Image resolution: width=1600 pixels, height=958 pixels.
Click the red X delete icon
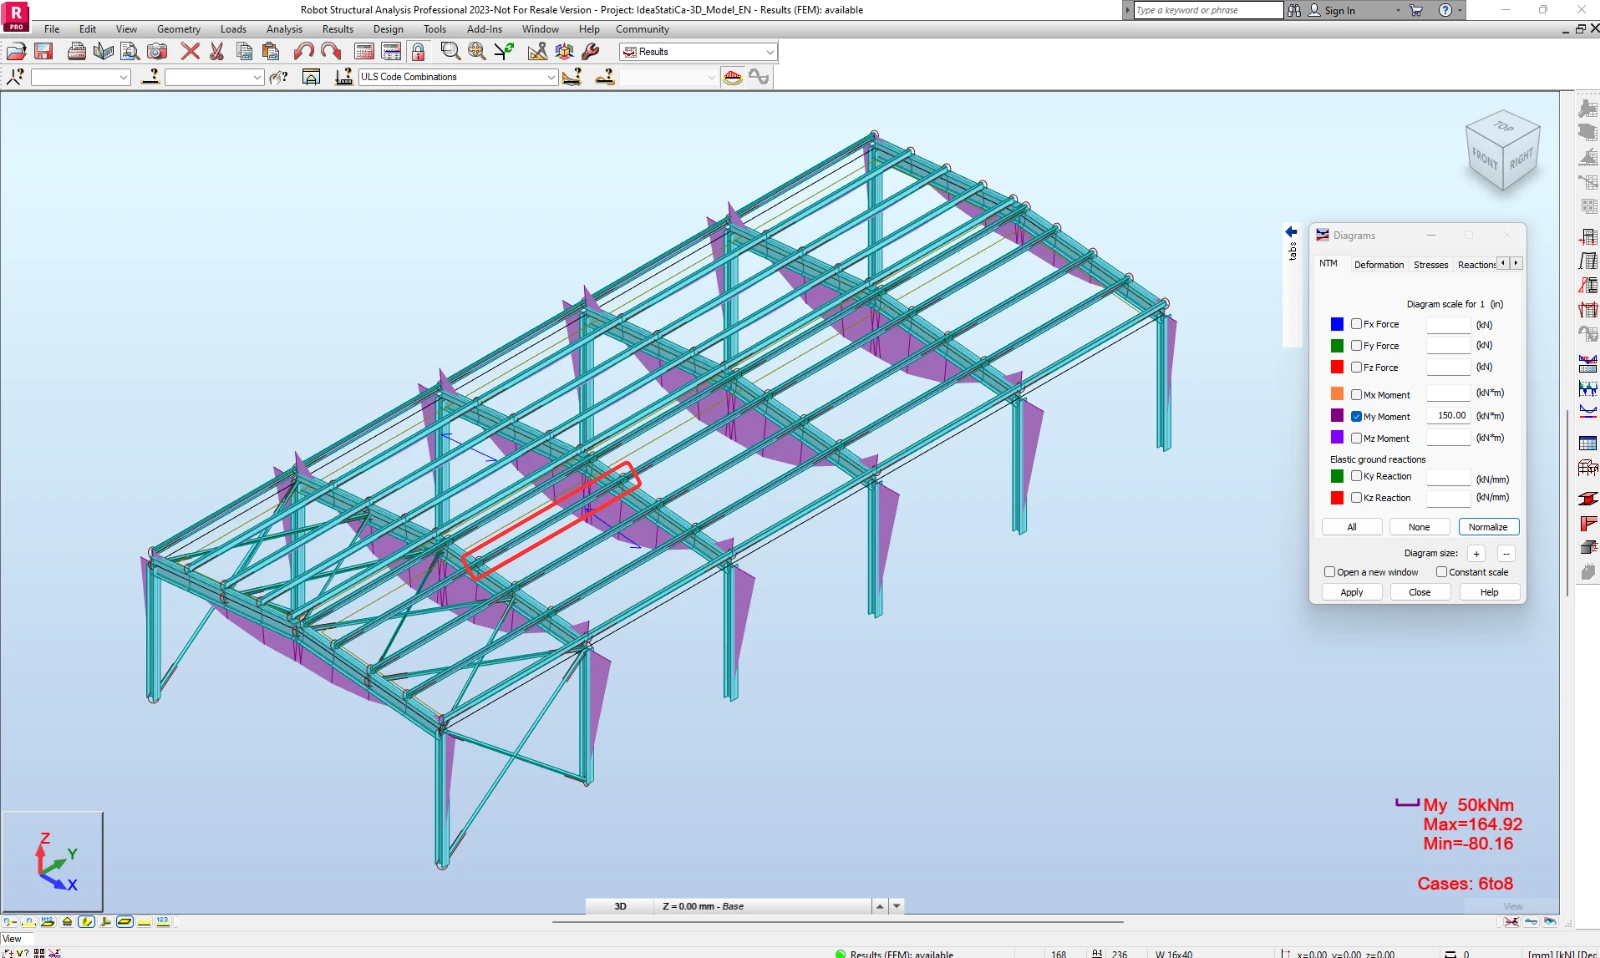(190, 51)
